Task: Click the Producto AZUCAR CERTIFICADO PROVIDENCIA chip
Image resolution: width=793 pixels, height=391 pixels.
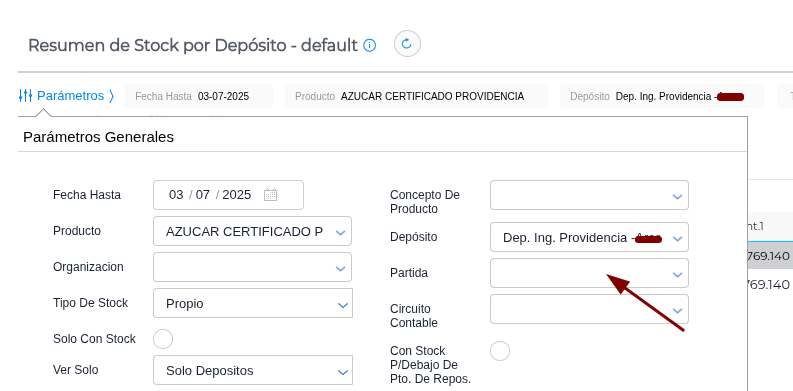Action: 416,96
